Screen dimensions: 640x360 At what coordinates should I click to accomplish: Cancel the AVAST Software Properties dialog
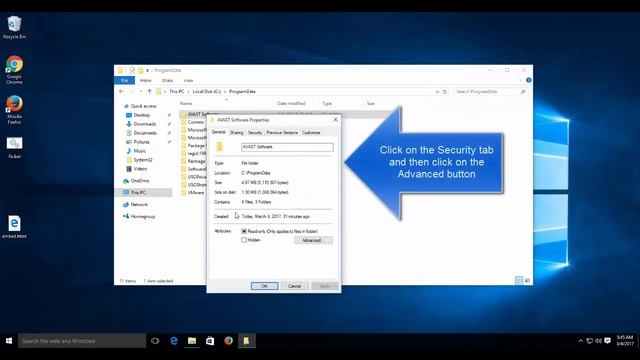[x=294, y=286]
